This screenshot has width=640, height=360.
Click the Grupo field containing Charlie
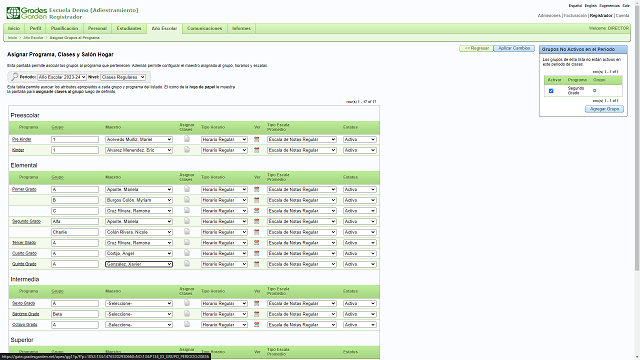click(75, 232)
